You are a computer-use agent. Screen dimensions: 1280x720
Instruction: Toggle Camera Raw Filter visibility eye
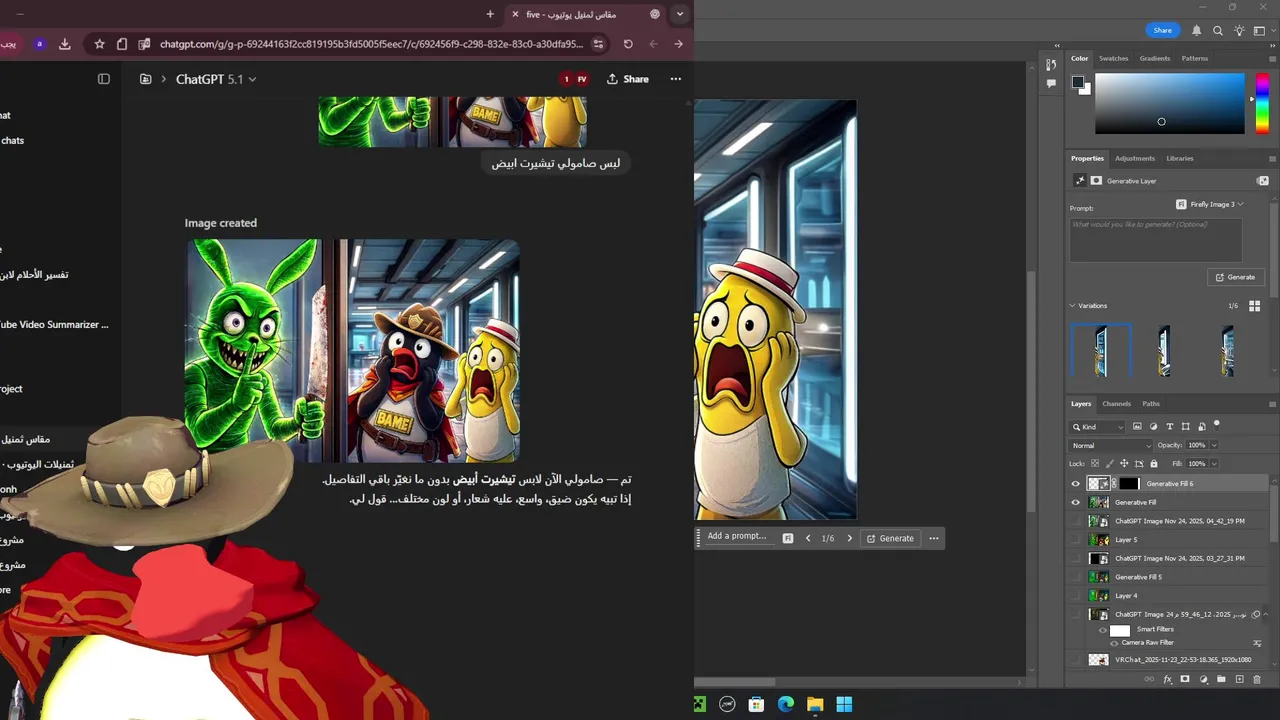click(1114, 643)
